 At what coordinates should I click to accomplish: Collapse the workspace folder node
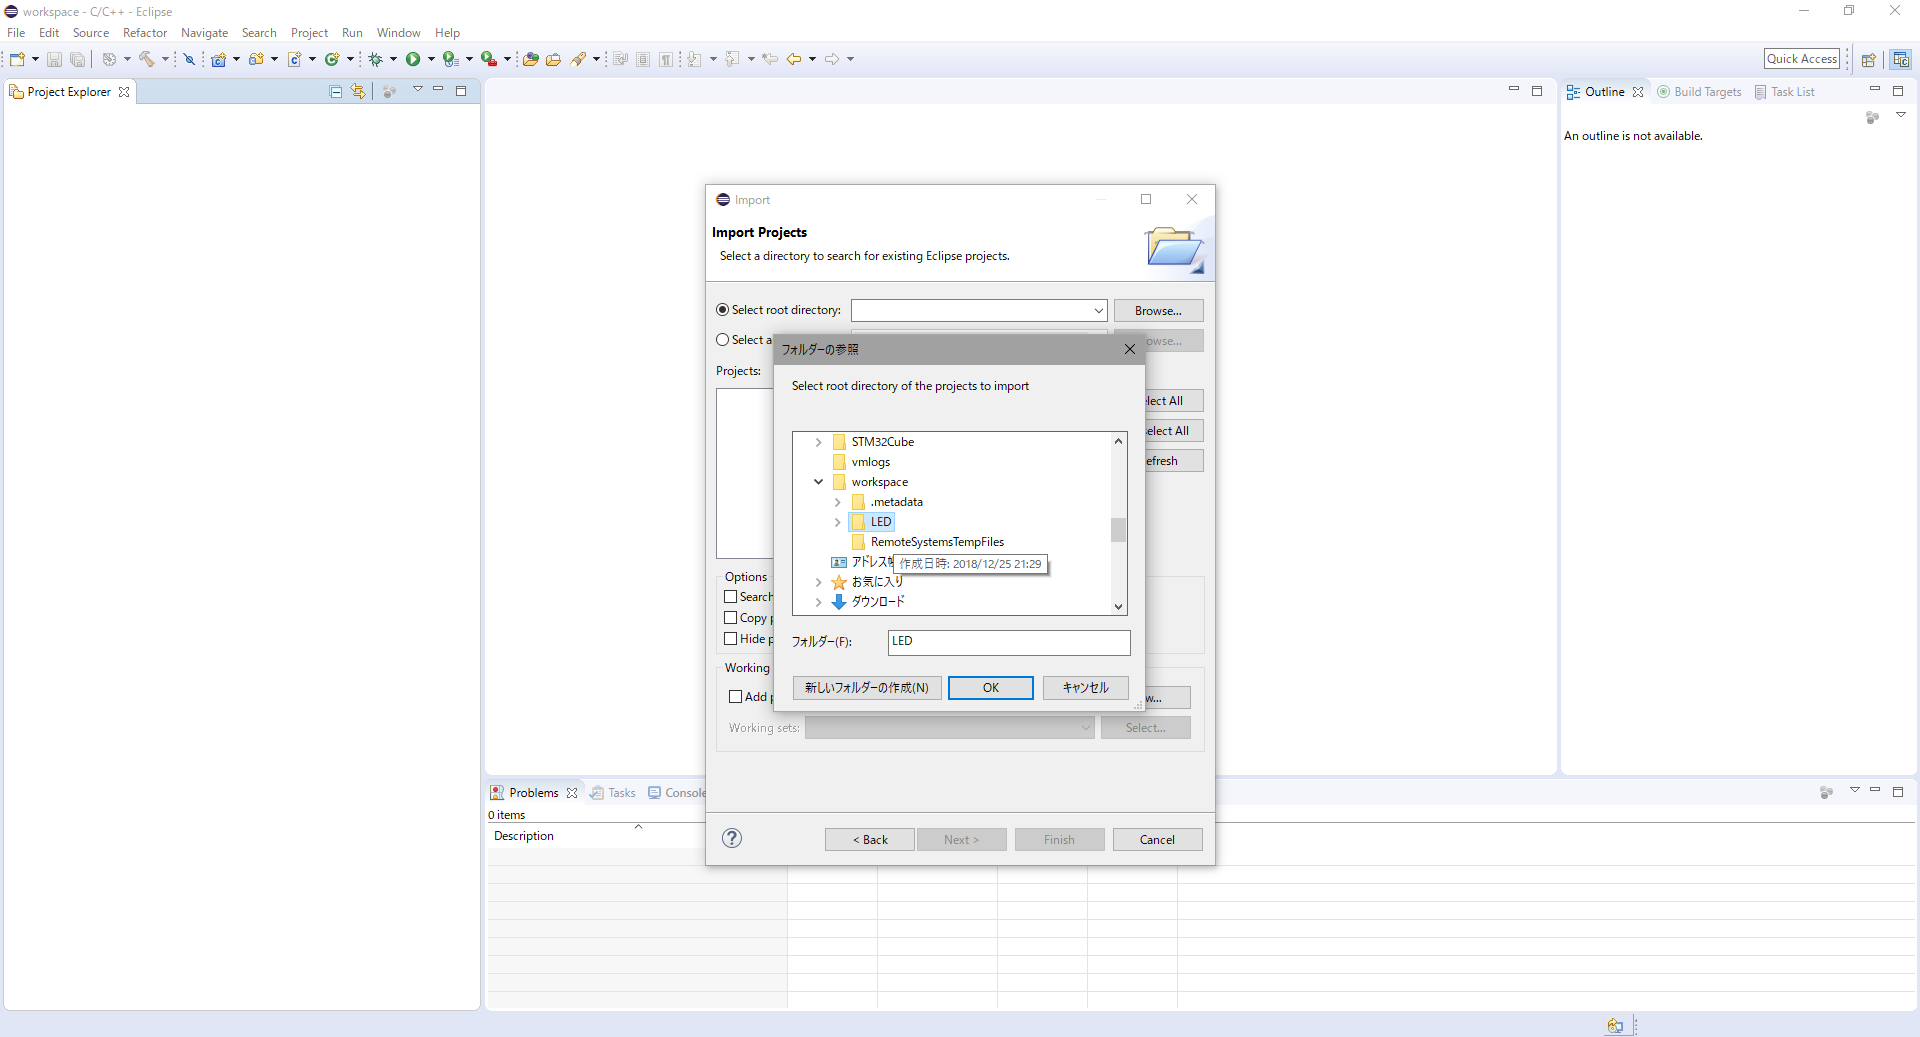tap(819, 481)
